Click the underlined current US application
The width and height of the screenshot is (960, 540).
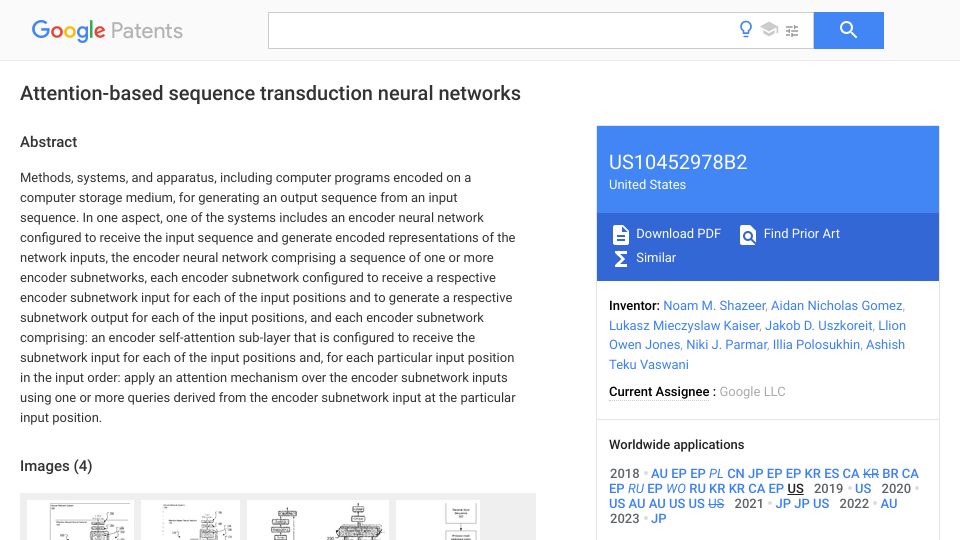795,489
